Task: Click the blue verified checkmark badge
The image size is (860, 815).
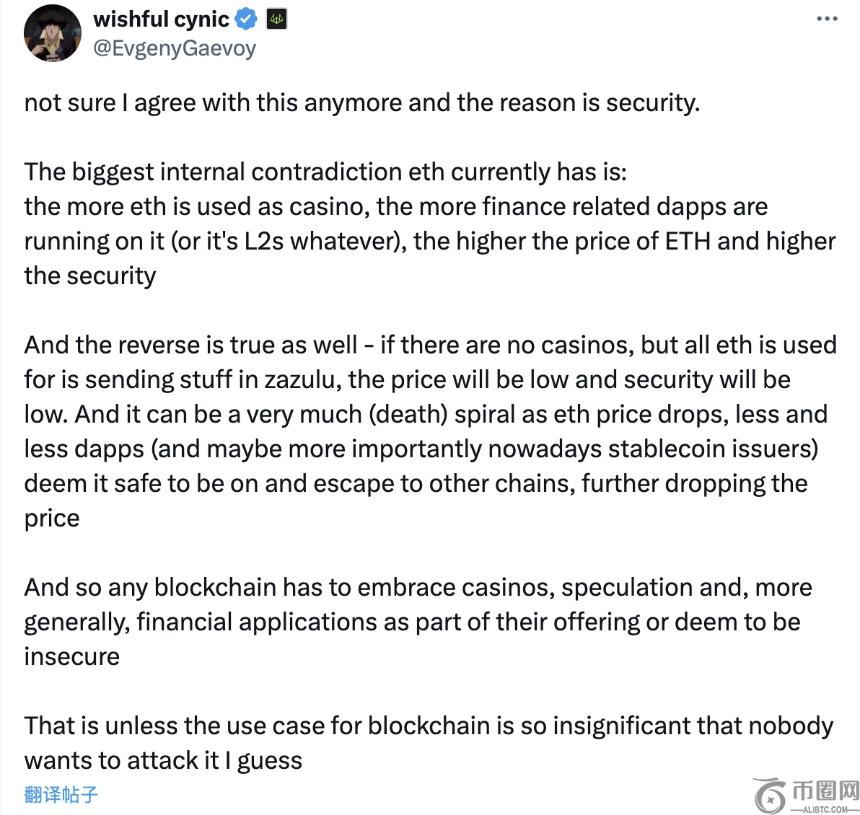Action: click(x=246, y=19)
